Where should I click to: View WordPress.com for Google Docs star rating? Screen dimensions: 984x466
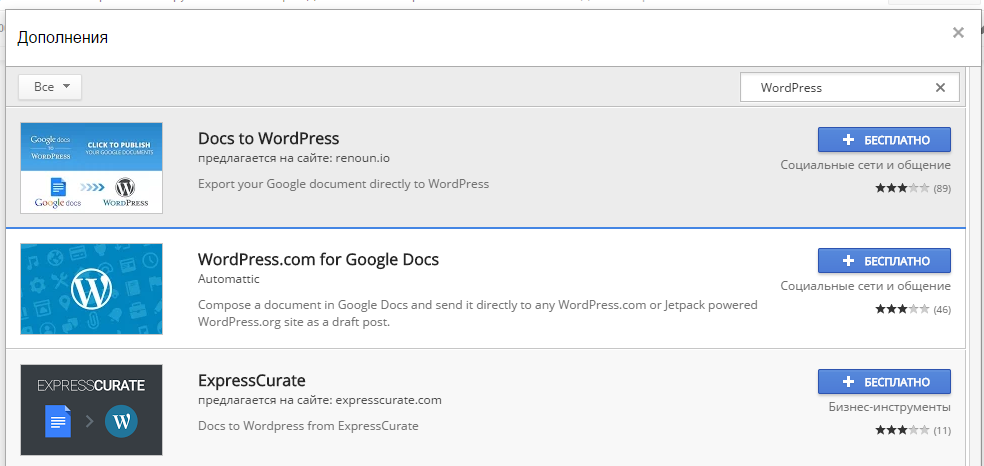coord(902,309)
